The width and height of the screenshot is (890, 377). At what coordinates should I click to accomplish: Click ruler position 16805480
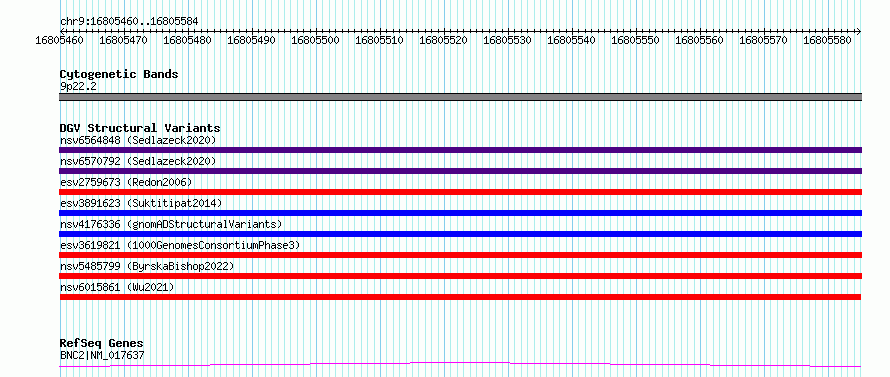click(x=187, y=40)
